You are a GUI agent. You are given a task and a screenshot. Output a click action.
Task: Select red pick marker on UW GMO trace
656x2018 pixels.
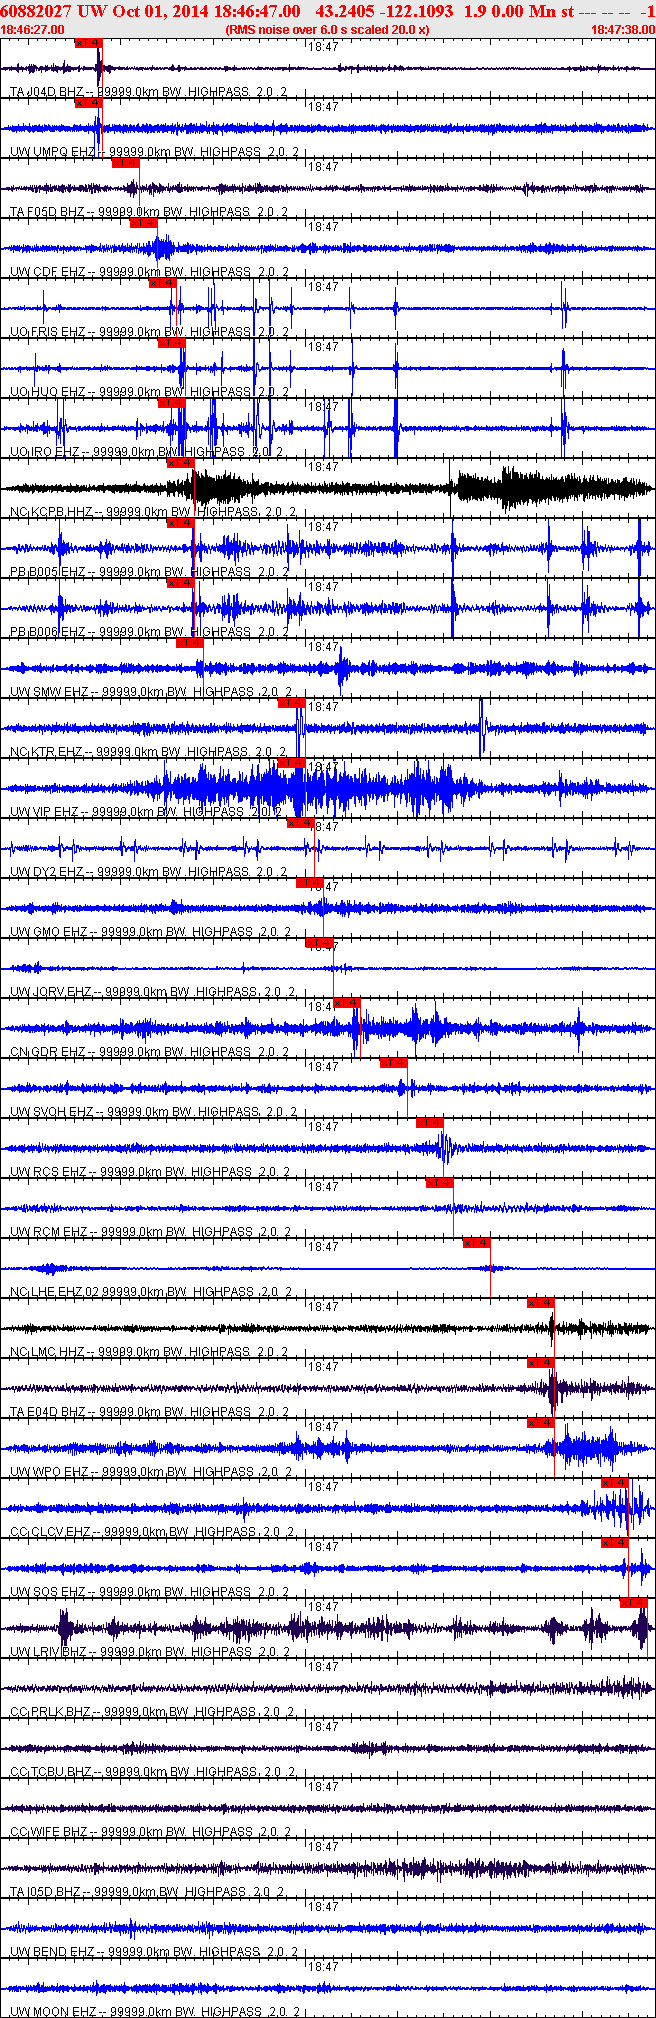point(310,883)
